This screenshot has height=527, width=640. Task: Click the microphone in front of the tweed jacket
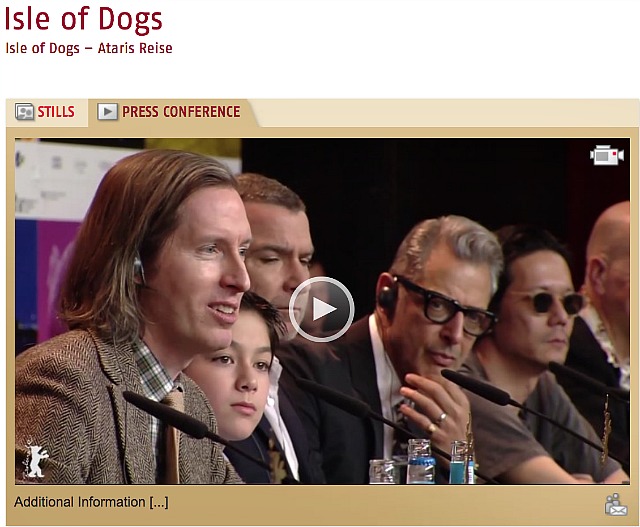coord(167,414)
